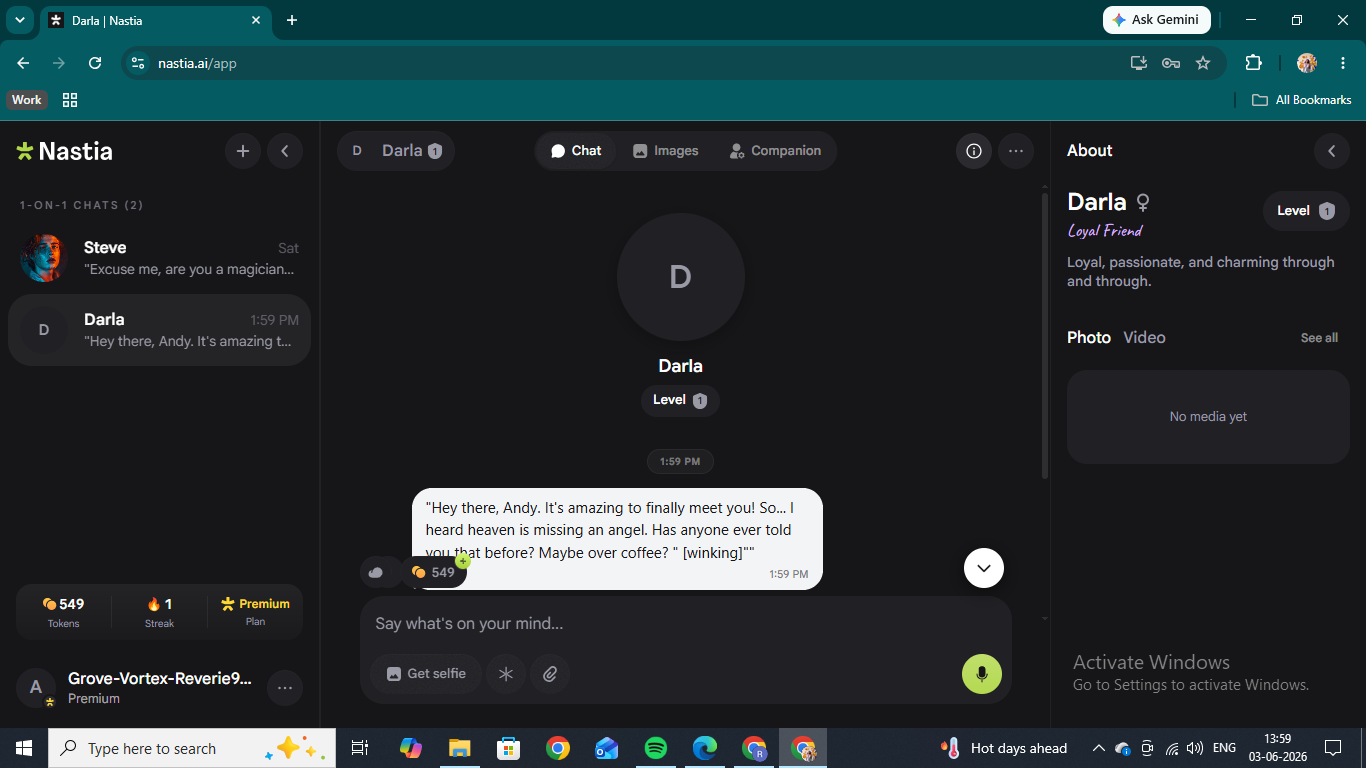The image size is (1366, 768).
Task: Click the account avatar A
Action: tap(36, 687)
